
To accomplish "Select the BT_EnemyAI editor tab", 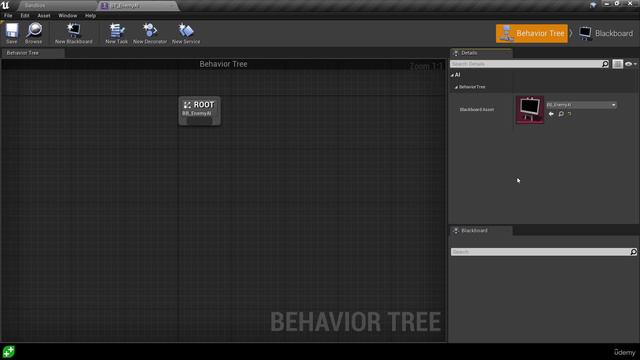I will click(137, 6).
